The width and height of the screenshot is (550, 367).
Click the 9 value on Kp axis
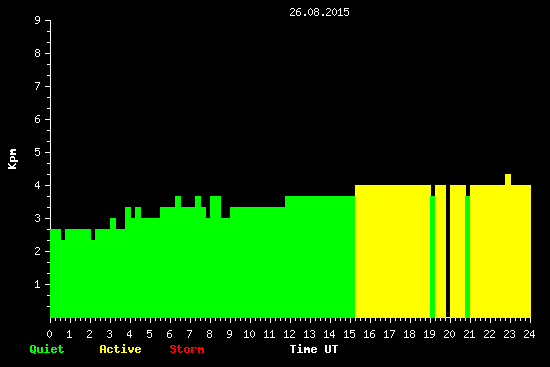(x=38, y=20)
